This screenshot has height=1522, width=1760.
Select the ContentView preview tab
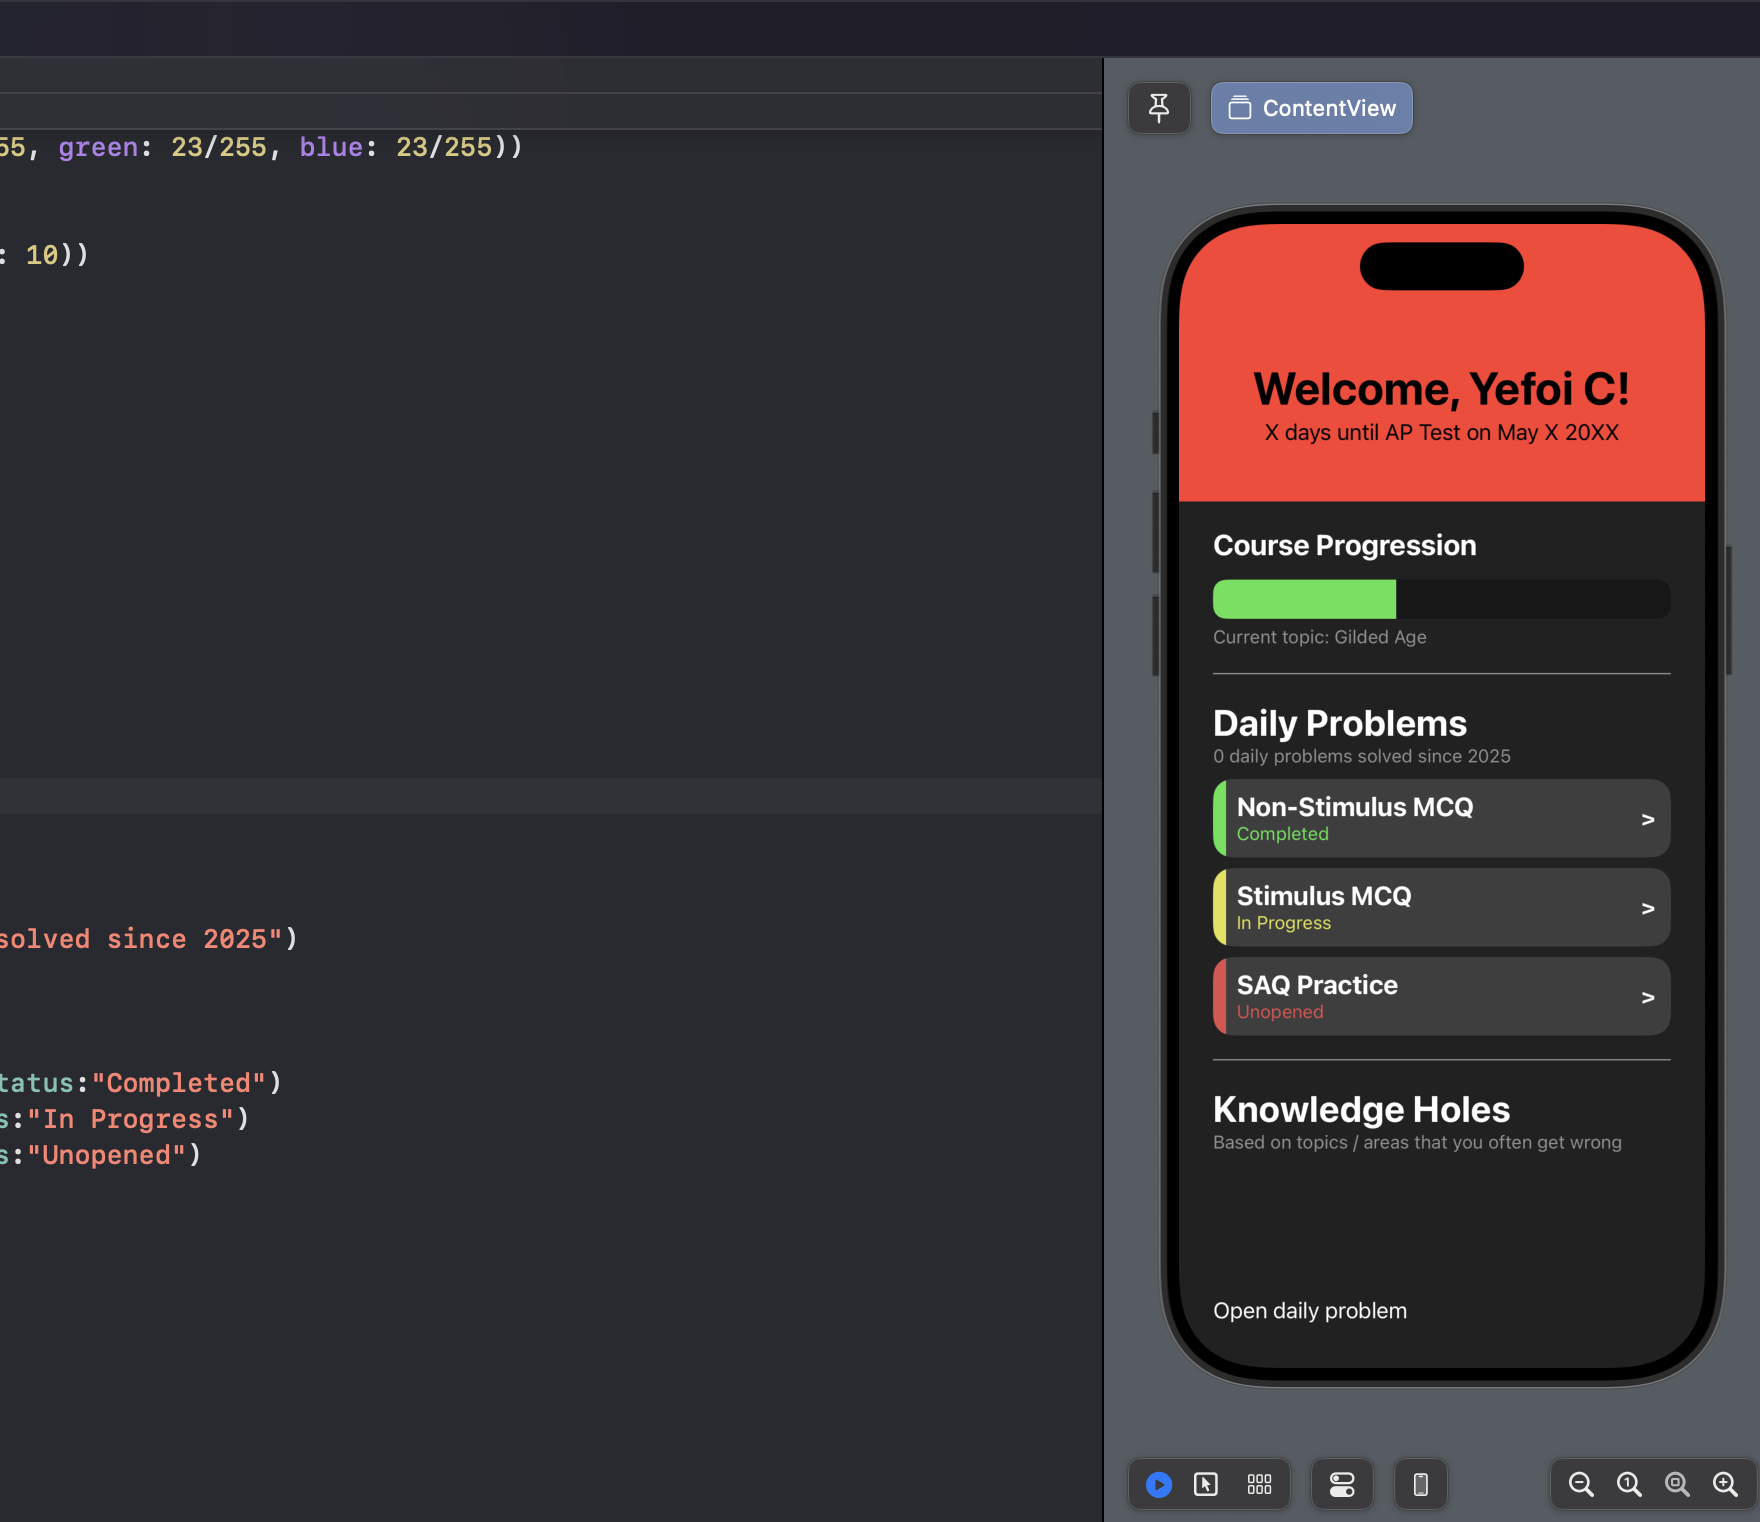[x=1311, y=108]
